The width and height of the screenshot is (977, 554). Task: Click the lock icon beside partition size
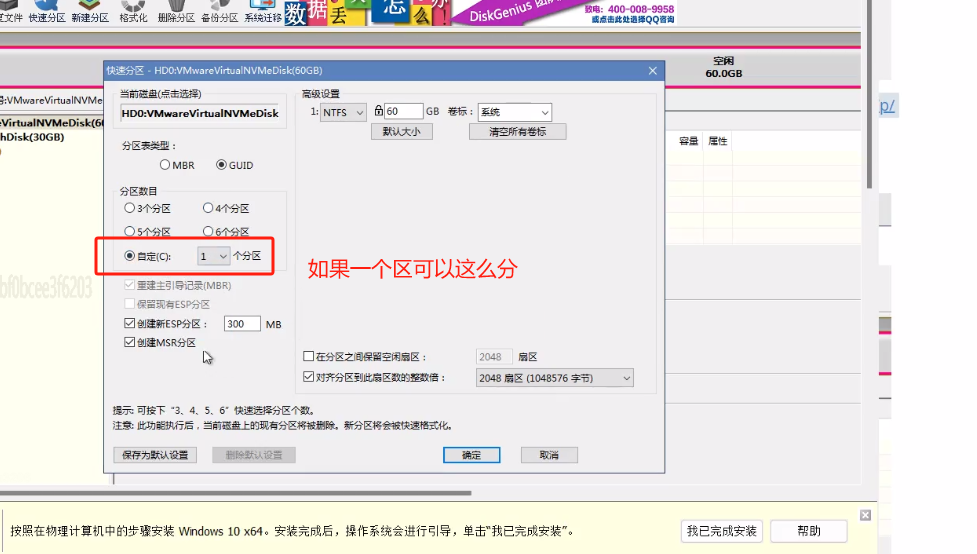click(x=378, y=111)
